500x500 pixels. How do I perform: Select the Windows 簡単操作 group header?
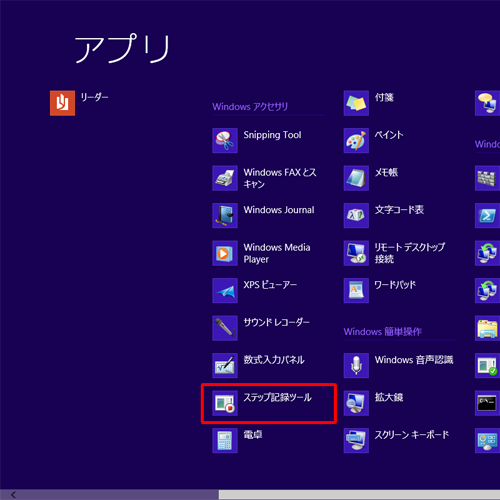pyautogui.click(x=383, y=332)
